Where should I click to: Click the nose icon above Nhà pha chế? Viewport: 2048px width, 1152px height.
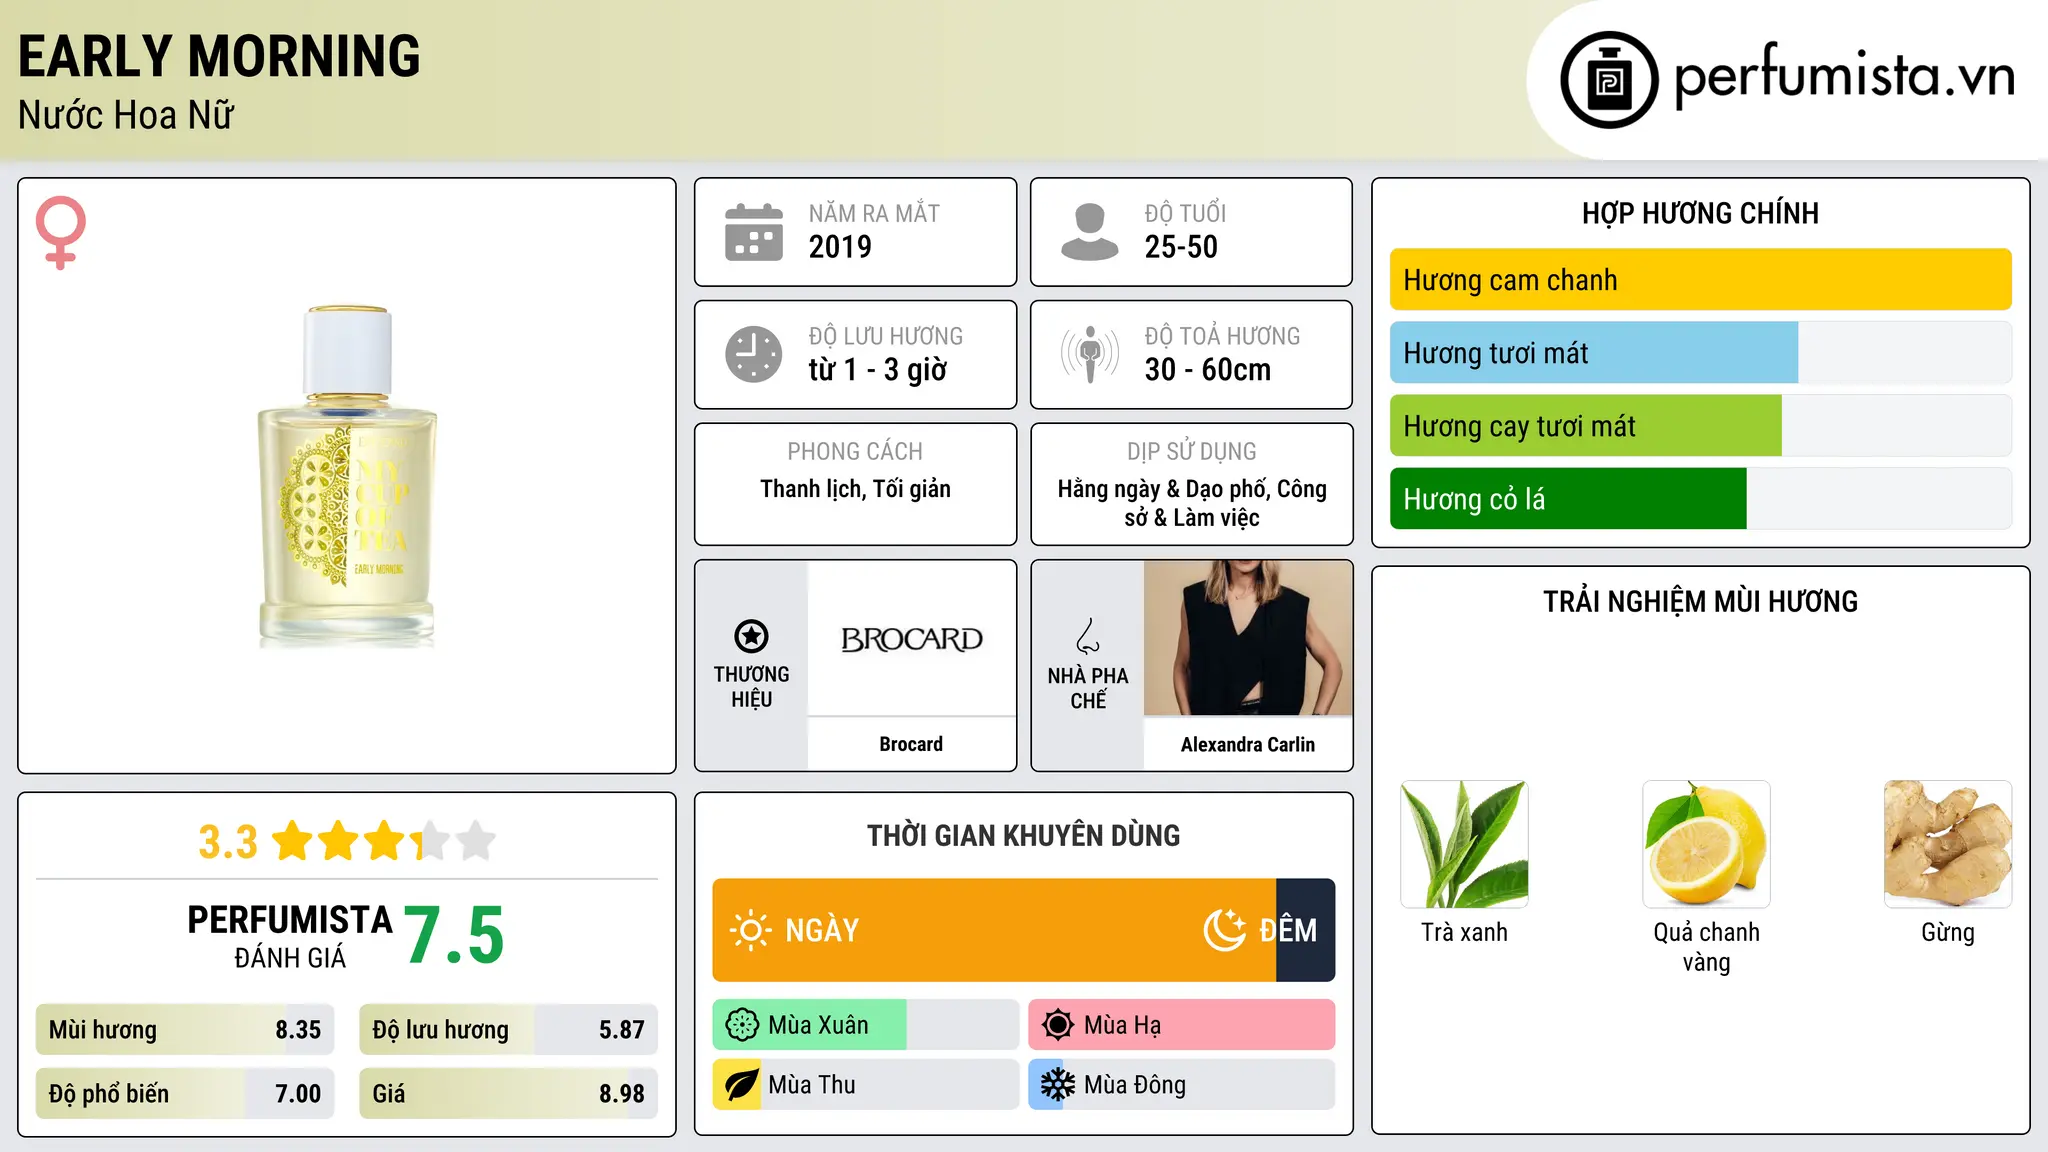pos(1088,636)
